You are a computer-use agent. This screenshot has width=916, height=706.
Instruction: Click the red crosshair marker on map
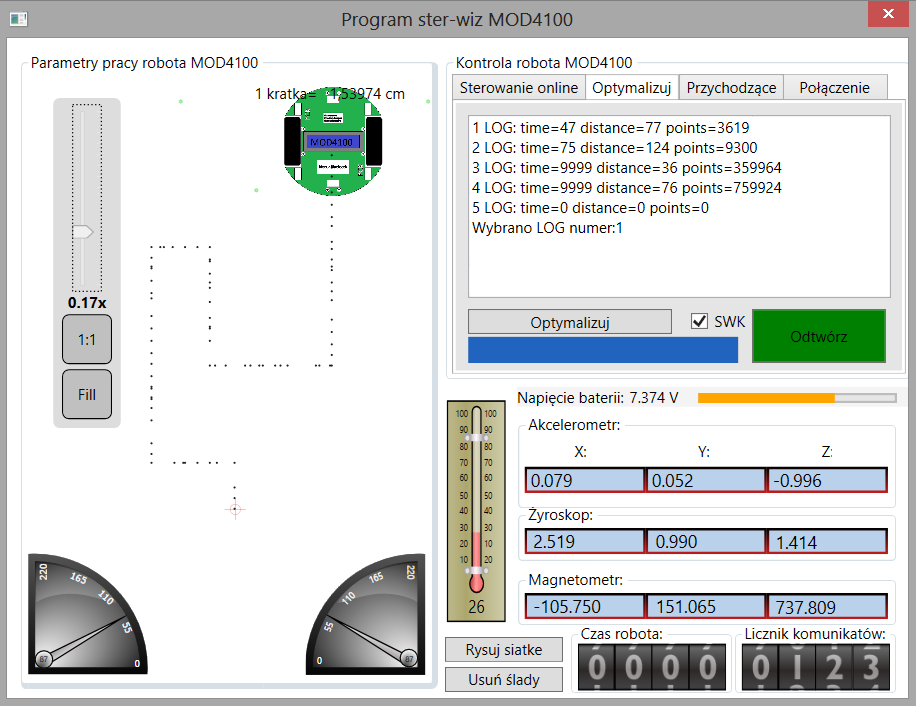tap(236, 509)
